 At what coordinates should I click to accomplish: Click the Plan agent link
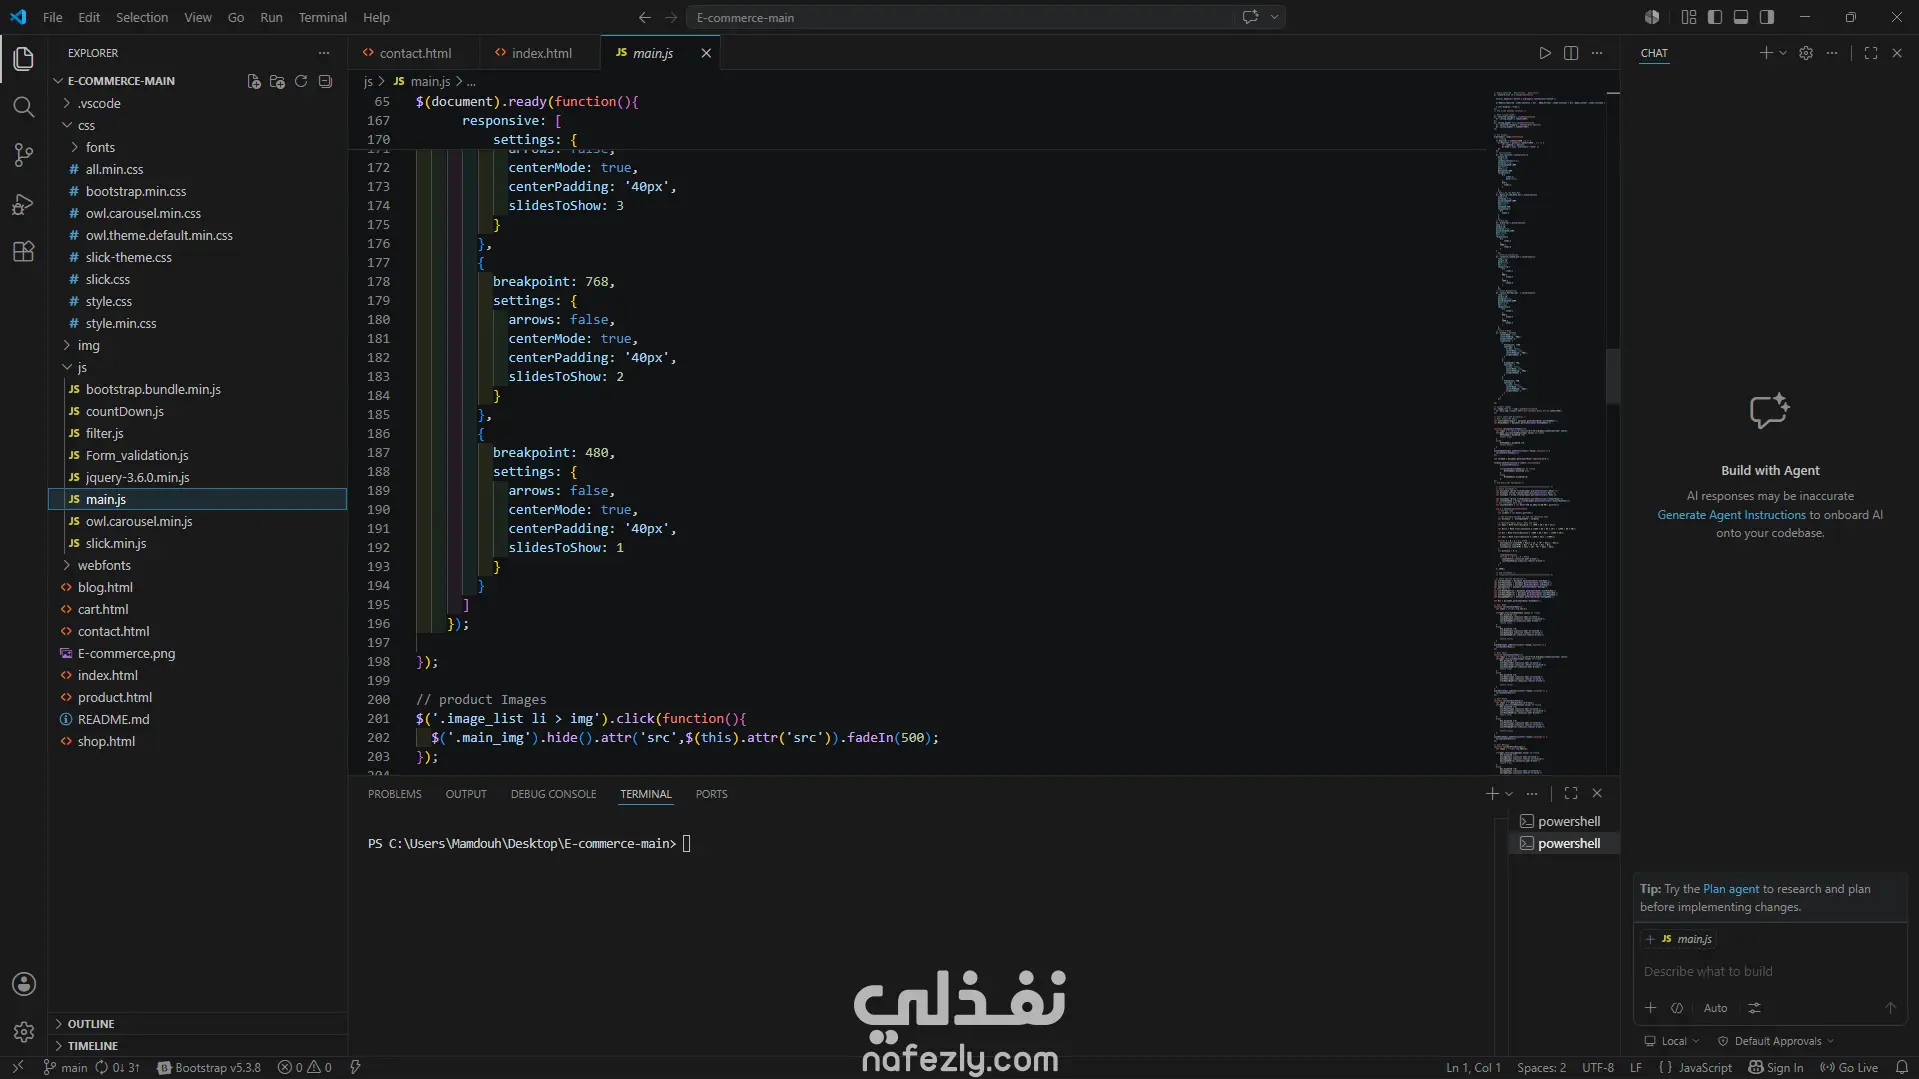point(1730,889)
